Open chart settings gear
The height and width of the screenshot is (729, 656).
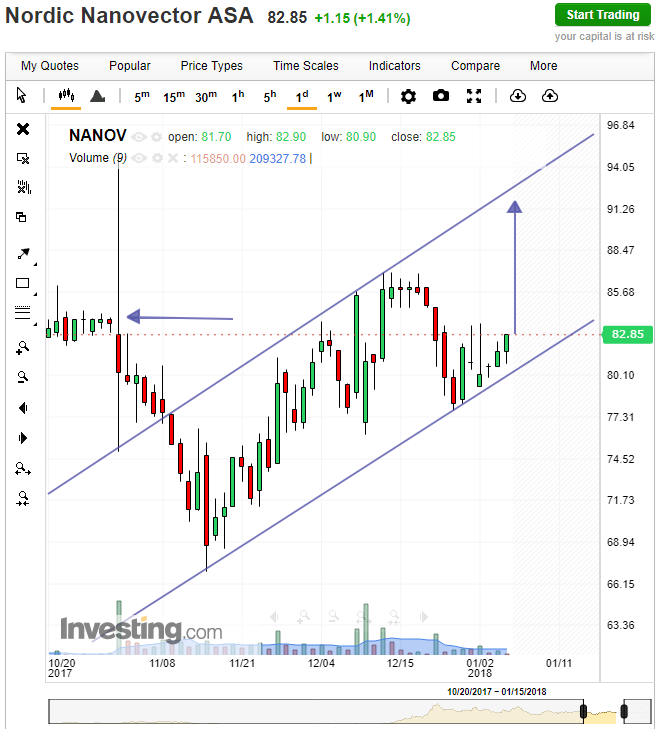click(408, 97)
